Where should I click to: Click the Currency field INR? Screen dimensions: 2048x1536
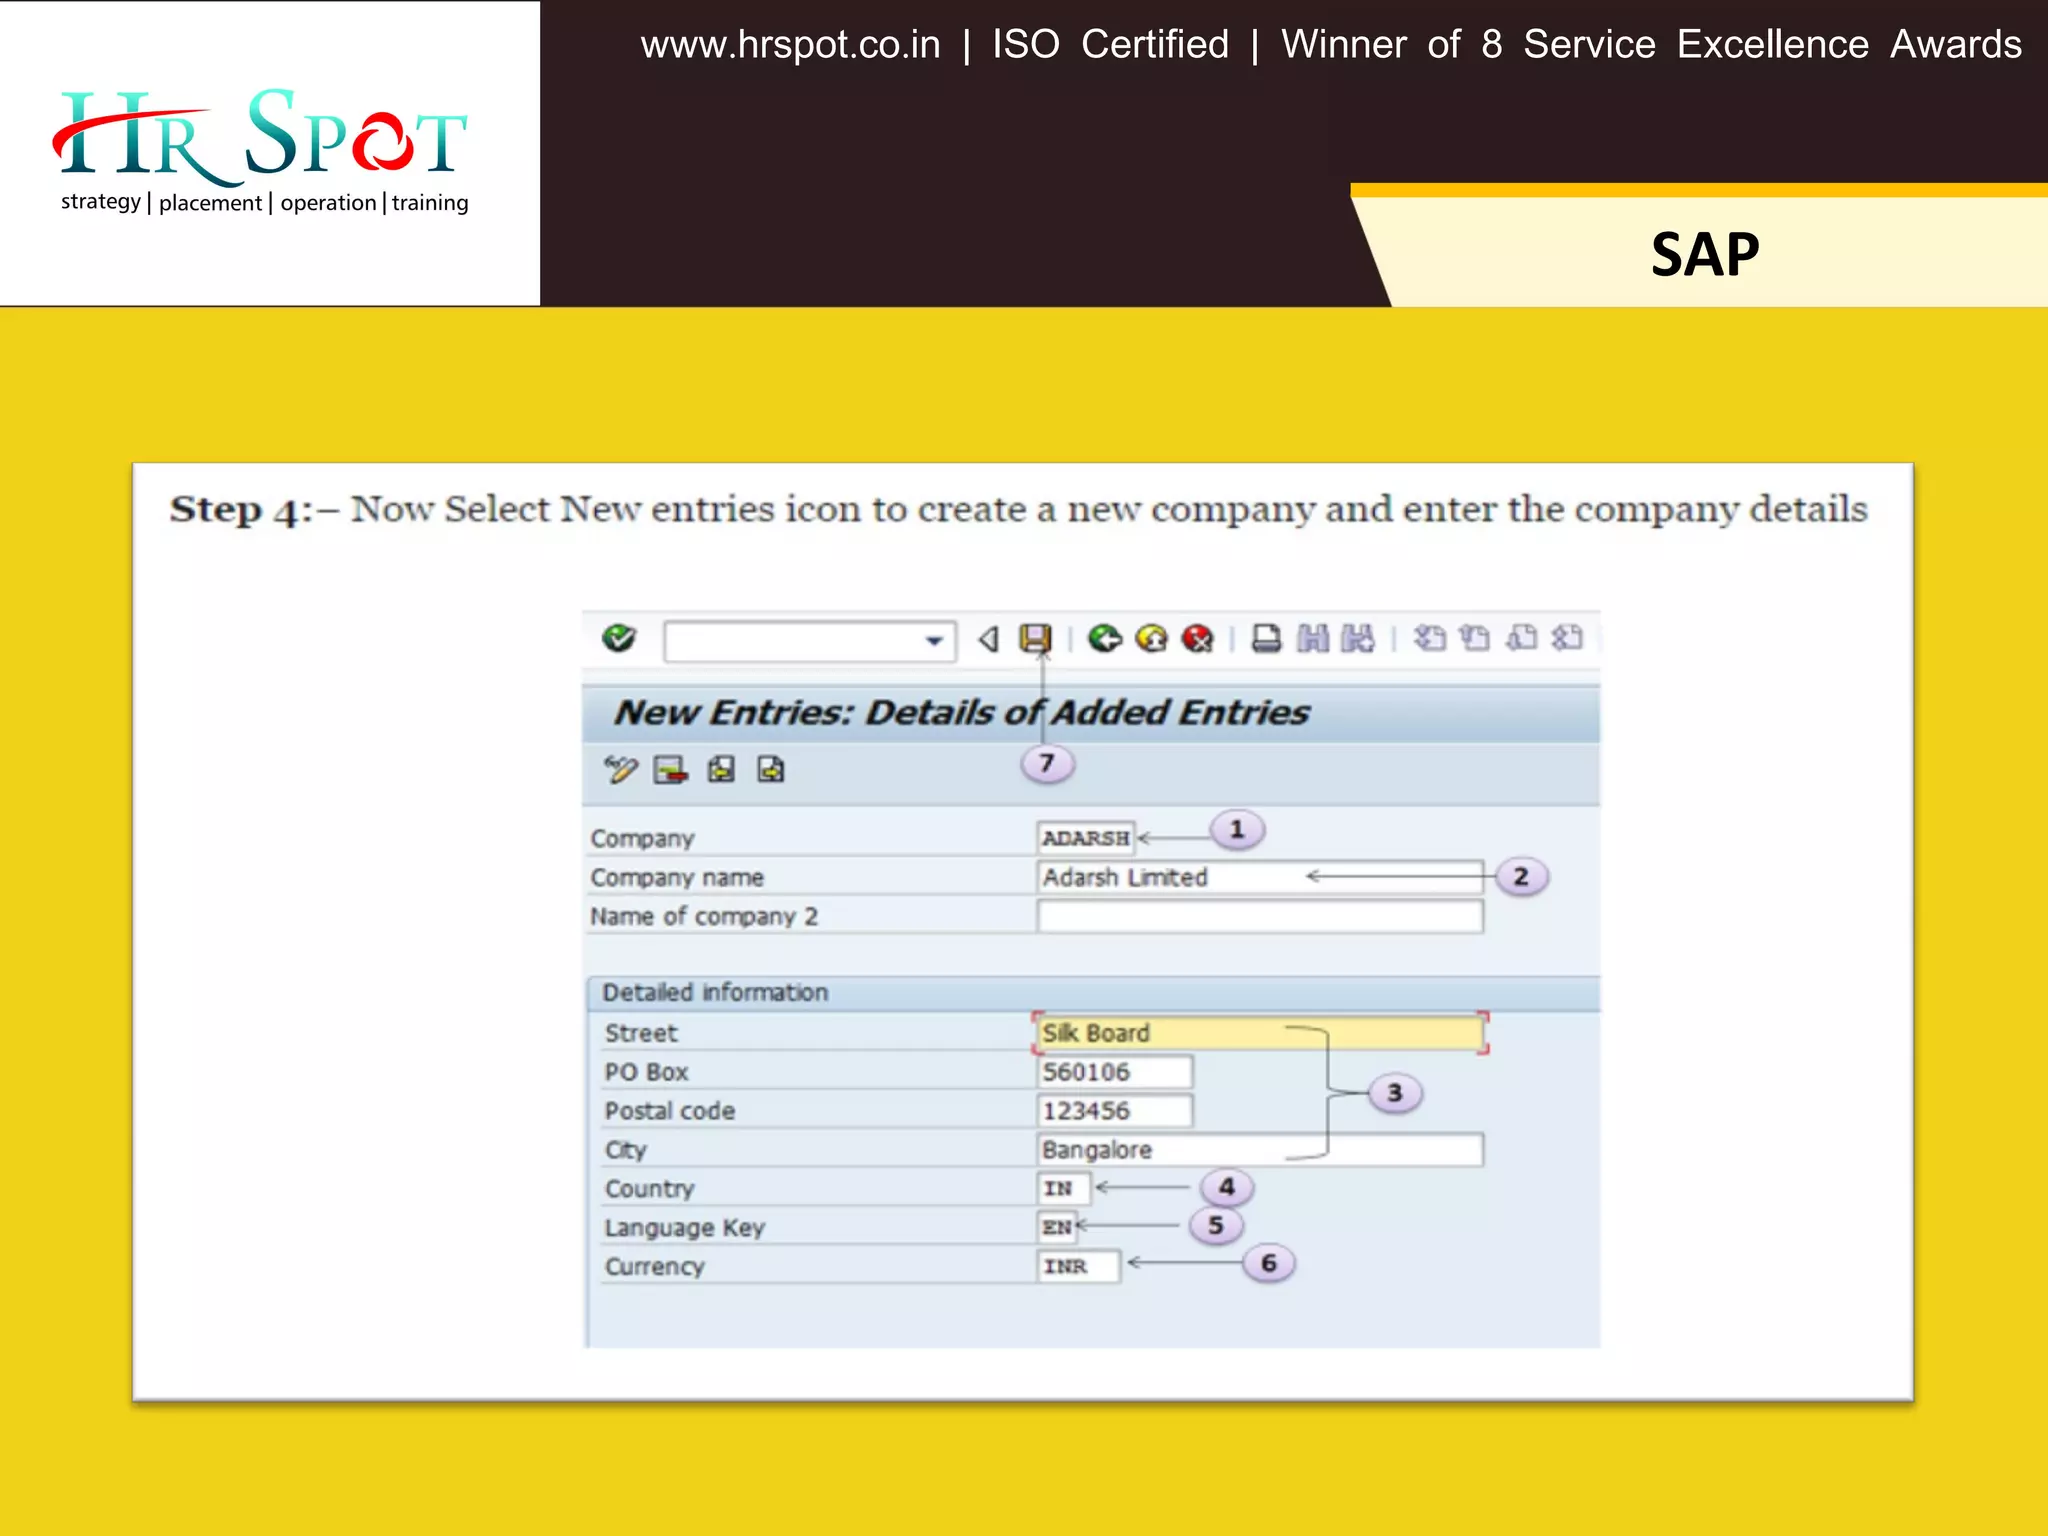pyautogui.click(x=1078, y=1266)
